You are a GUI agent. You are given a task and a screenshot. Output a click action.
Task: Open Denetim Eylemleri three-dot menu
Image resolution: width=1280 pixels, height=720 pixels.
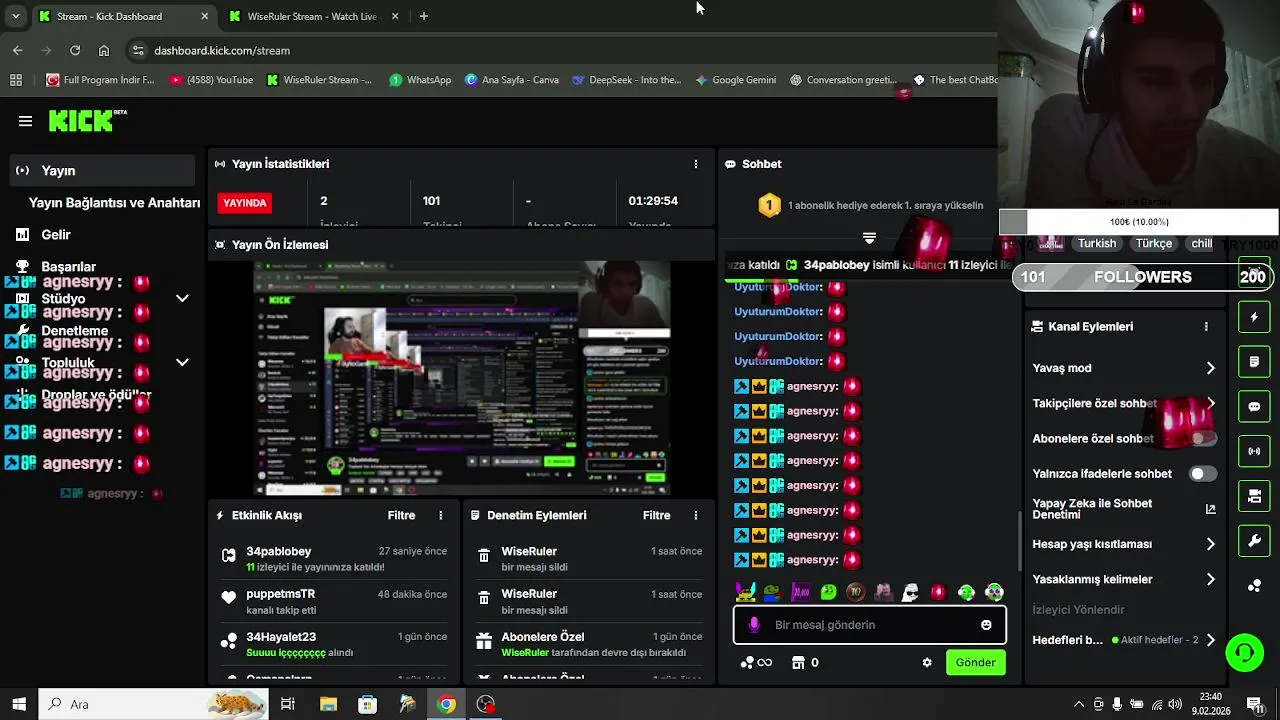(x=696, y=515)
